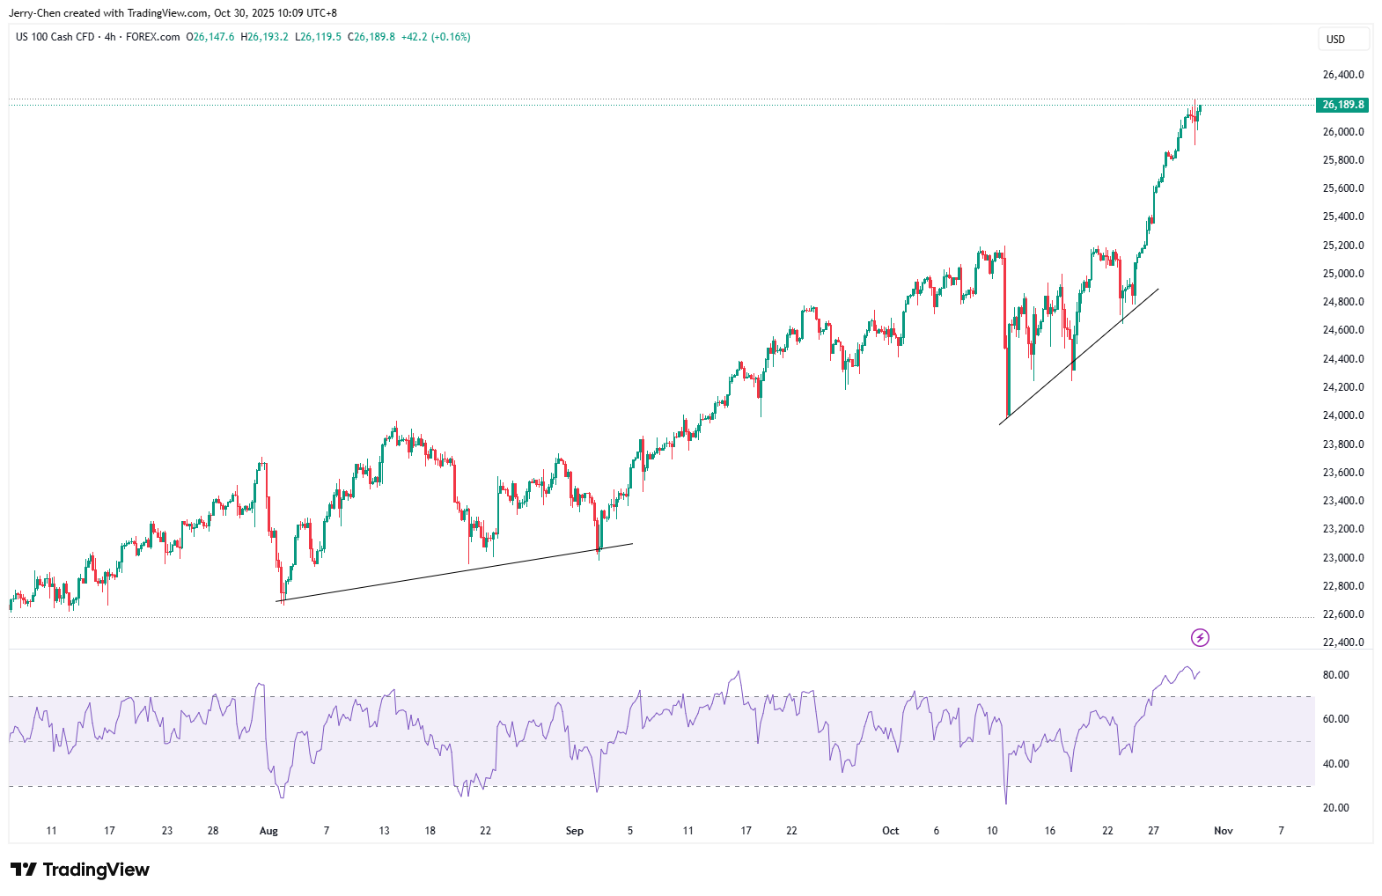Click the purple lightning bolt event icon
The height and width of the screenshot is (896, 1382).
click(1200, 638)
